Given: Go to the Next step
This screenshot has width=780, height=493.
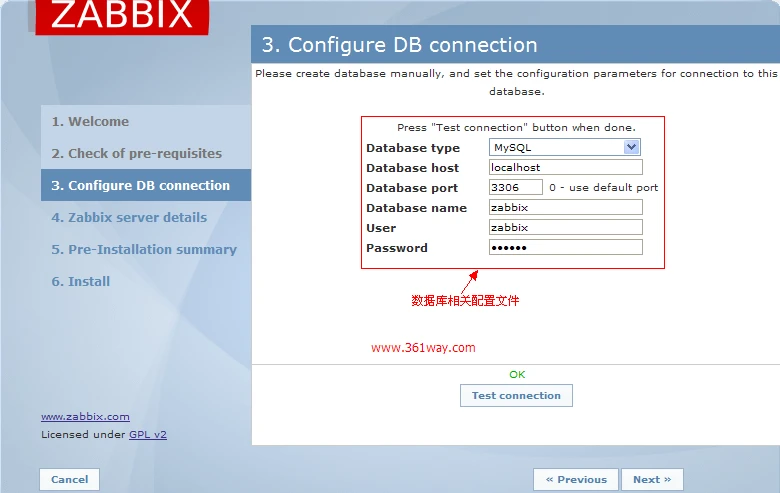Looking at the screenshot, I should tap(652, 480).
